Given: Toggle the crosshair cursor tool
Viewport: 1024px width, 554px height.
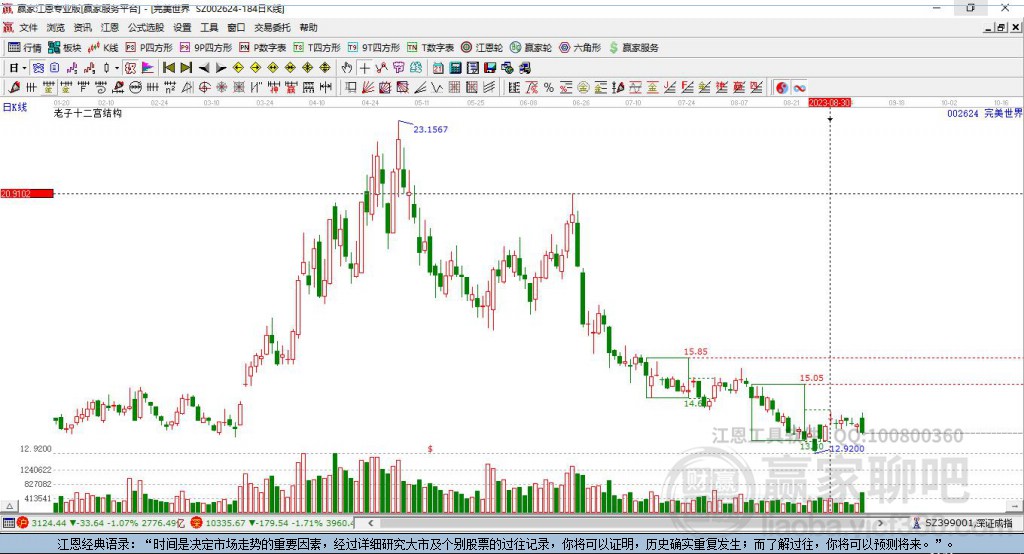Looking at the screenshot, I should coord(364,68).
